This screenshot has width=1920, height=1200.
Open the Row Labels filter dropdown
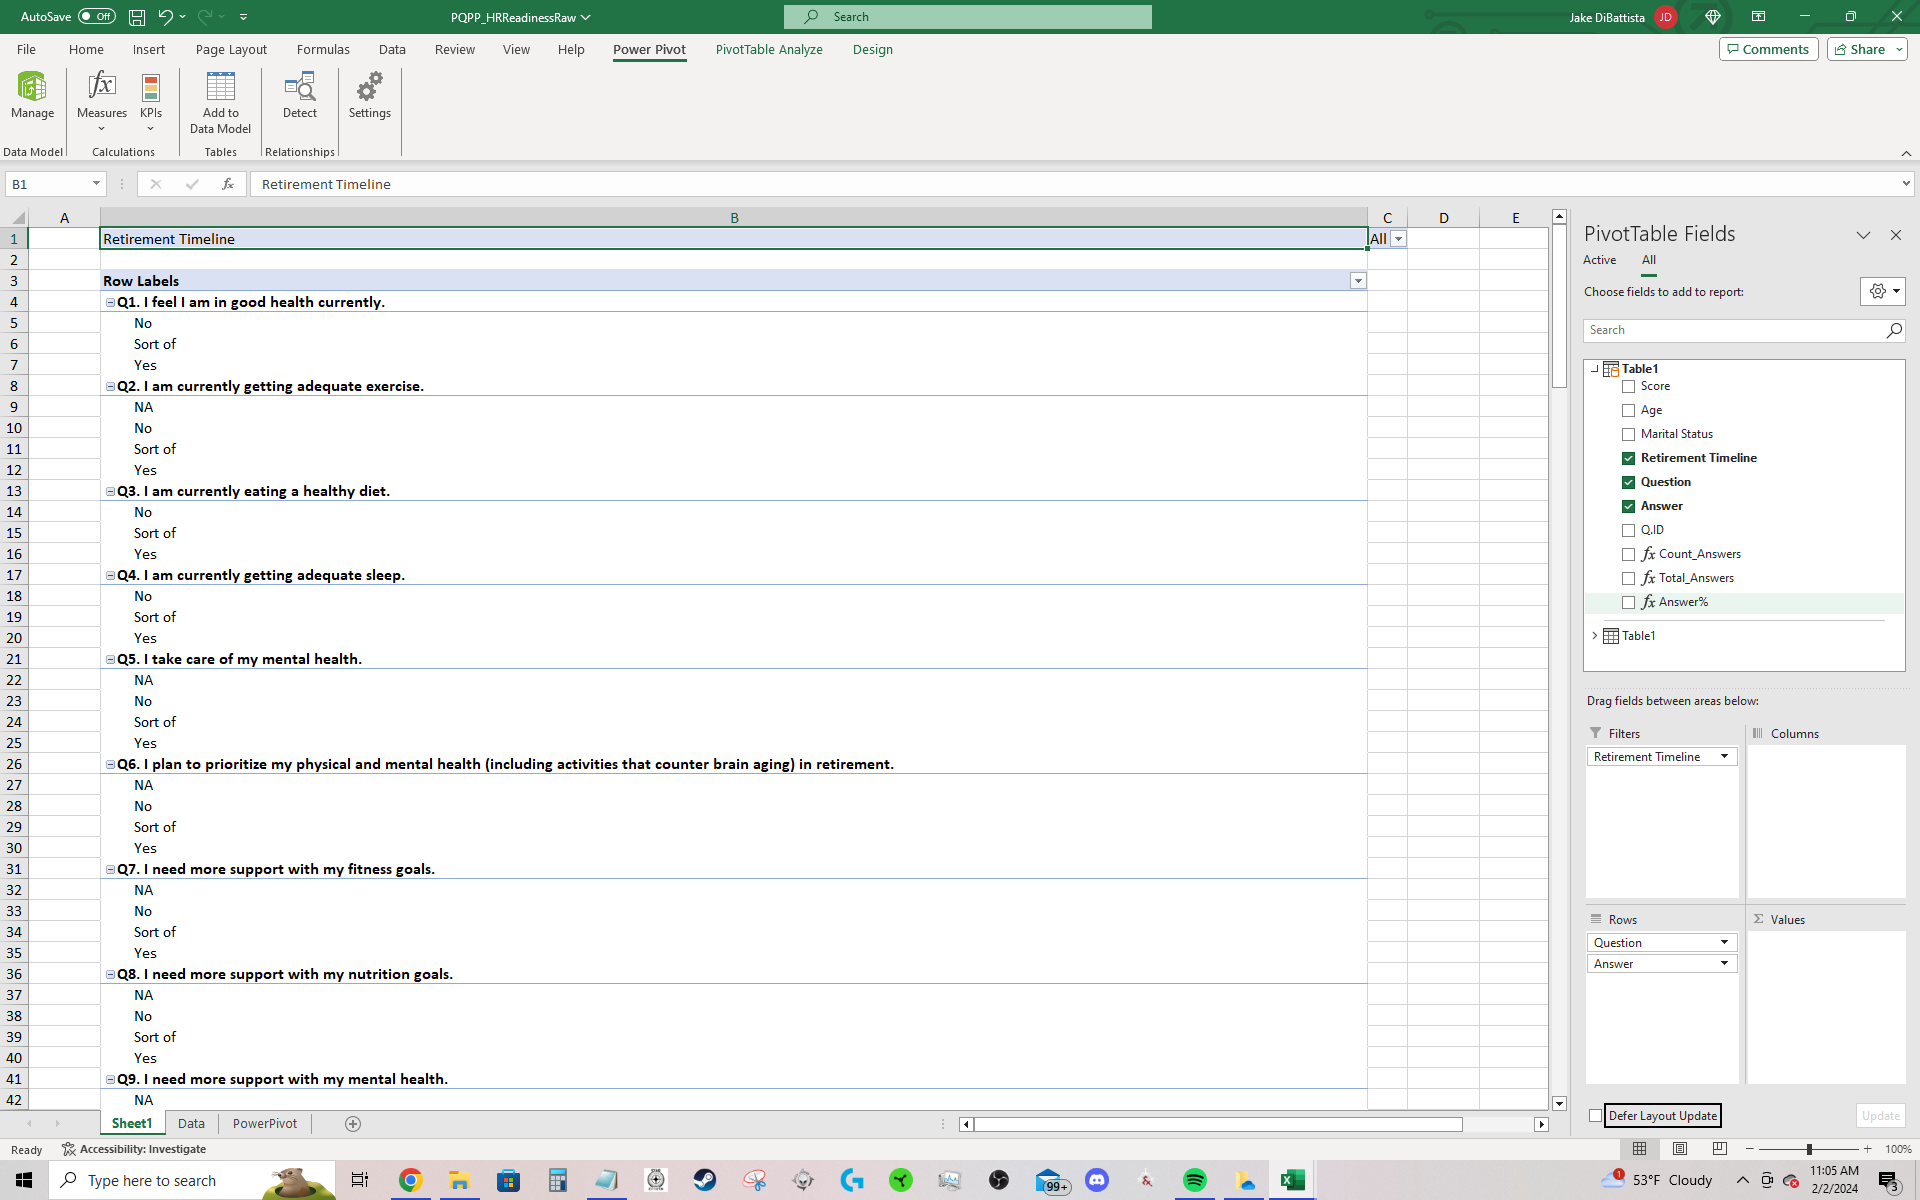click(1358, 281)
